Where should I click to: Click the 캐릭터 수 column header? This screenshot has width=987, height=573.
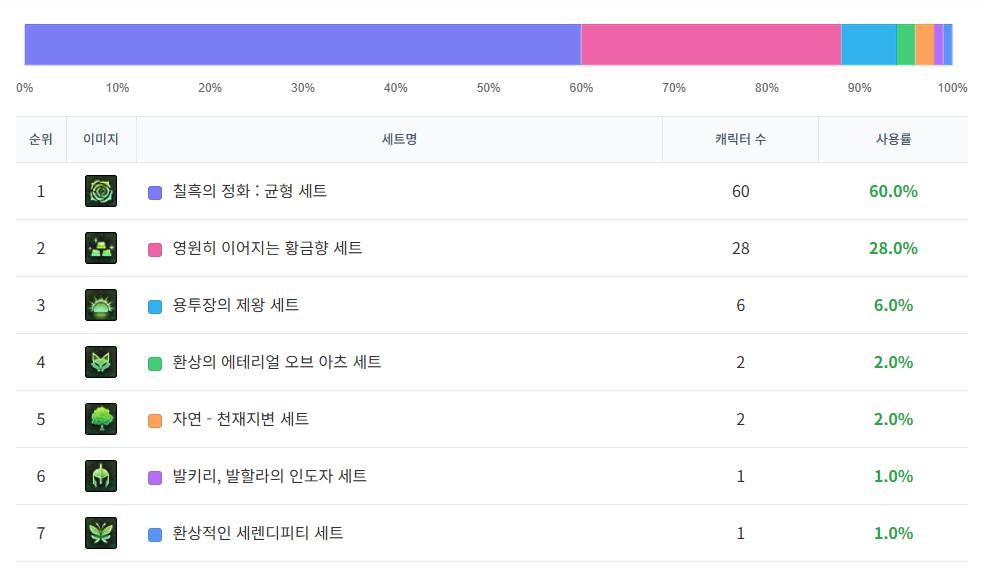click(x=740, y=139)
